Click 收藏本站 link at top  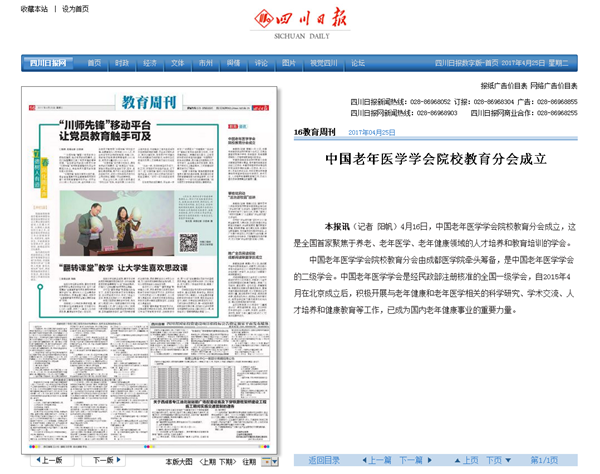tap(34, 9)
